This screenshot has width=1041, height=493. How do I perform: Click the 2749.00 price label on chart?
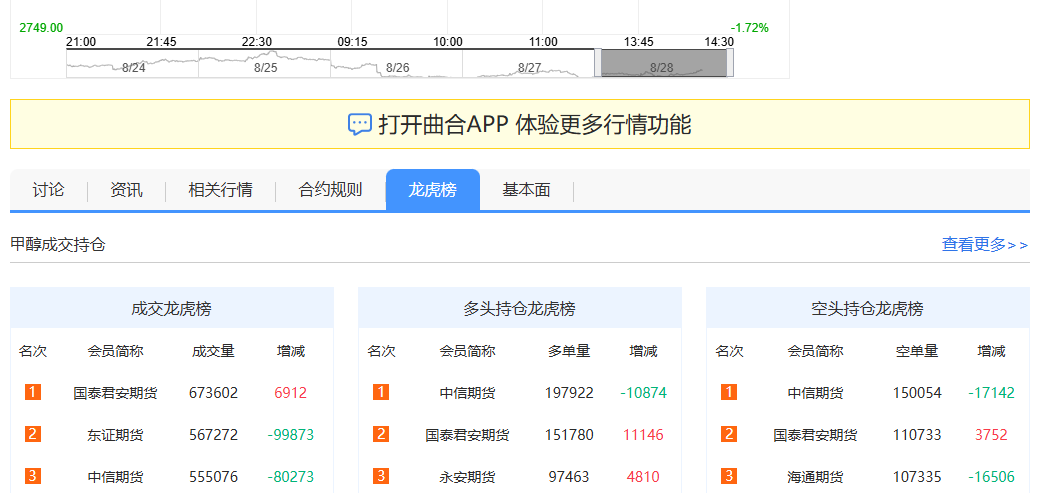click(x=41, y=28)
